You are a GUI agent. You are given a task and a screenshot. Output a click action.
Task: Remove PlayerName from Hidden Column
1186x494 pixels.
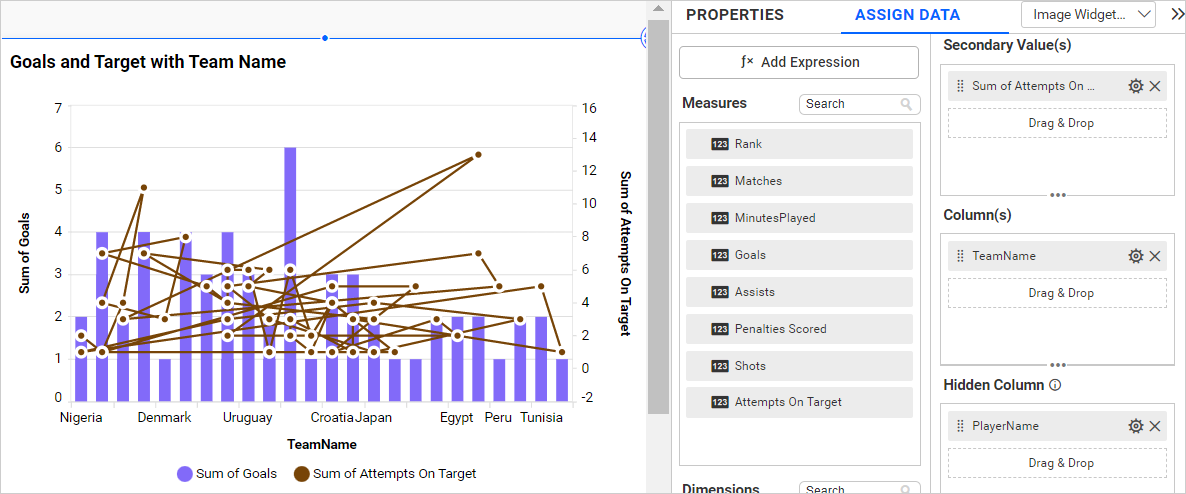pos(1155,426)
